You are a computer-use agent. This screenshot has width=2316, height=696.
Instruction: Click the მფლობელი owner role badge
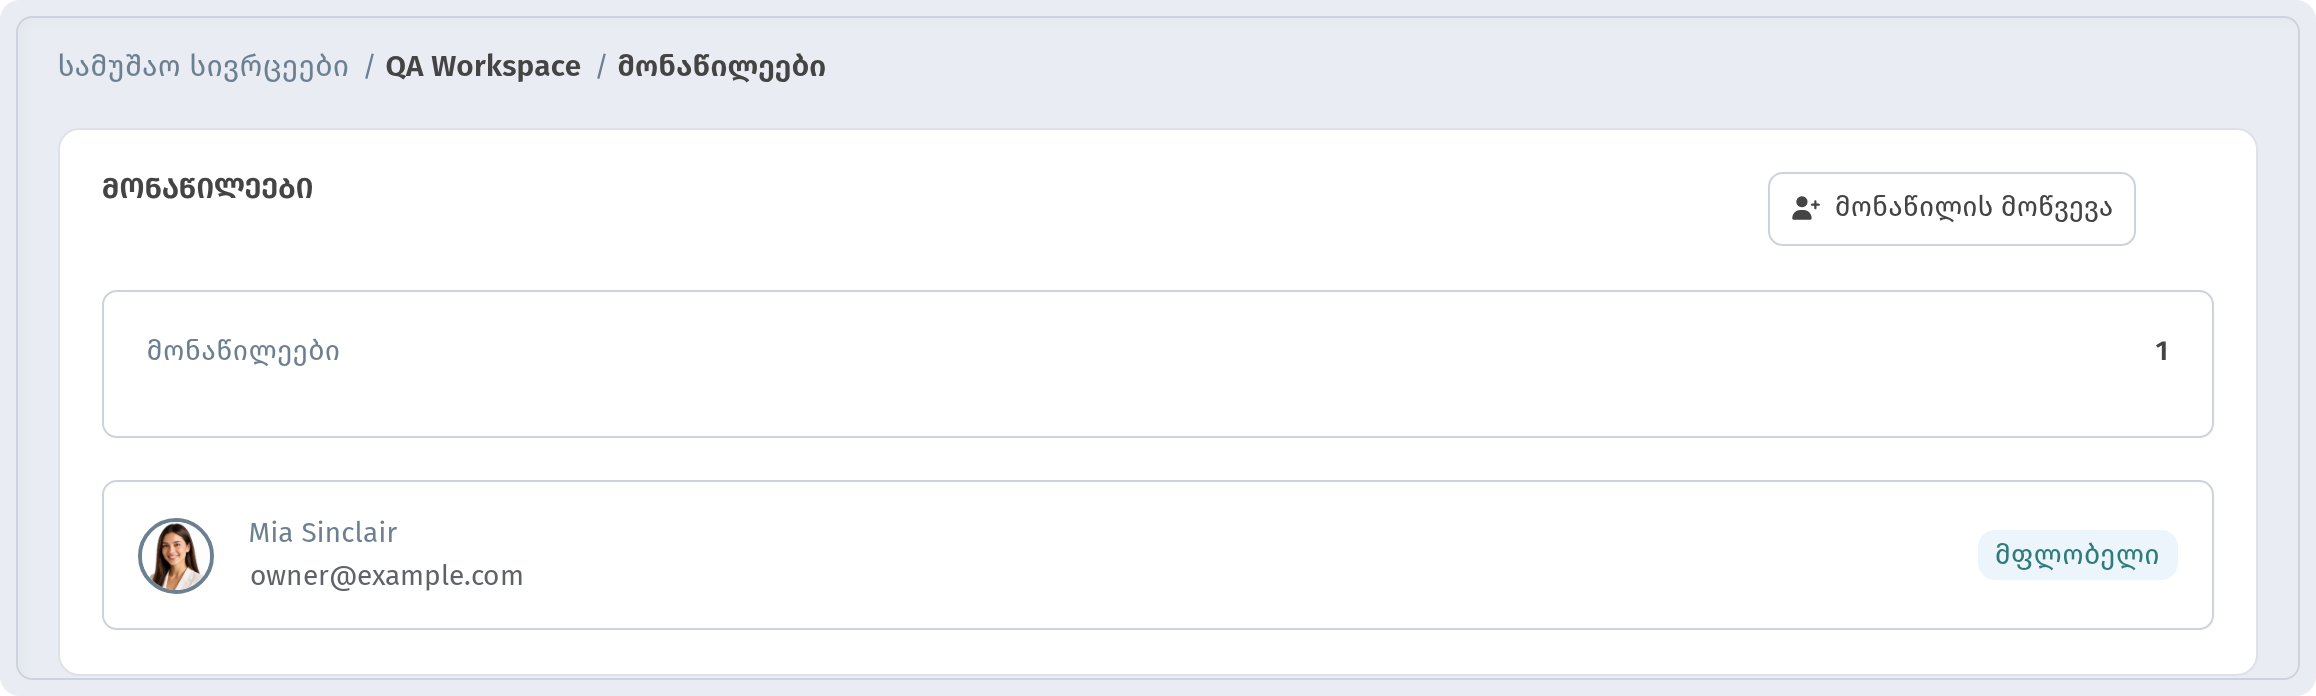coord(2077,555)
